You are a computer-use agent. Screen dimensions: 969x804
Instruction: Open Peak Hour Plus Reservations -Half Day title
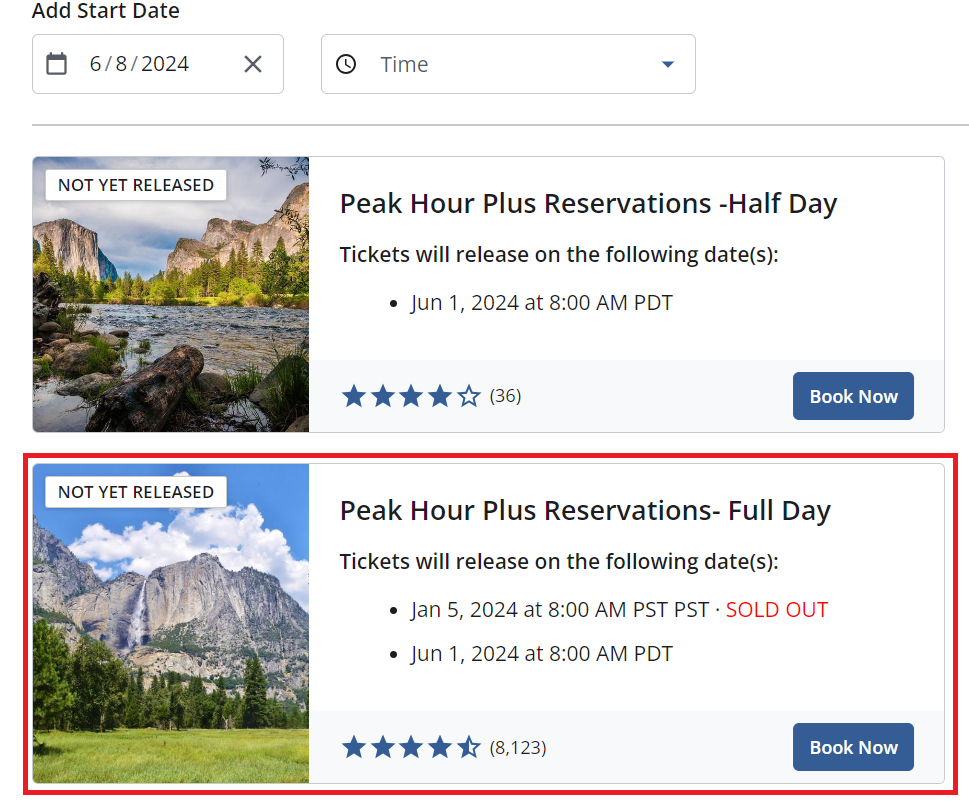(588, 204)
